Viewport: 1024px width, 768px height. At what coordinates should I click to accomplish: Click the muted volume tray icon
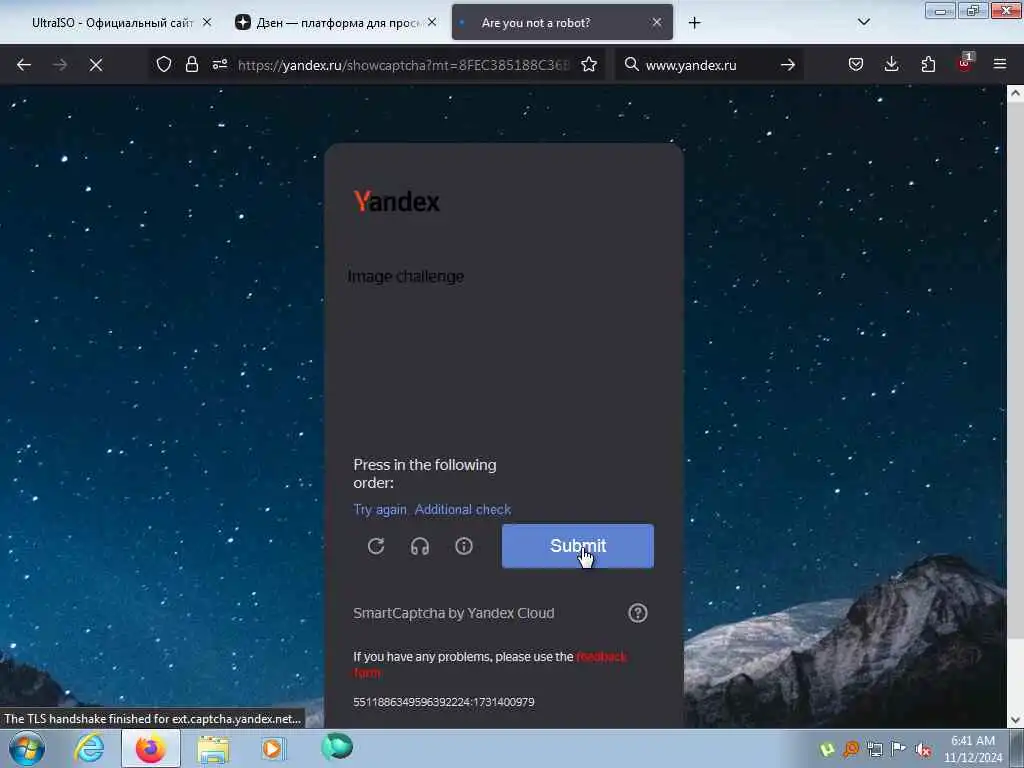click(x=922, y=750)
